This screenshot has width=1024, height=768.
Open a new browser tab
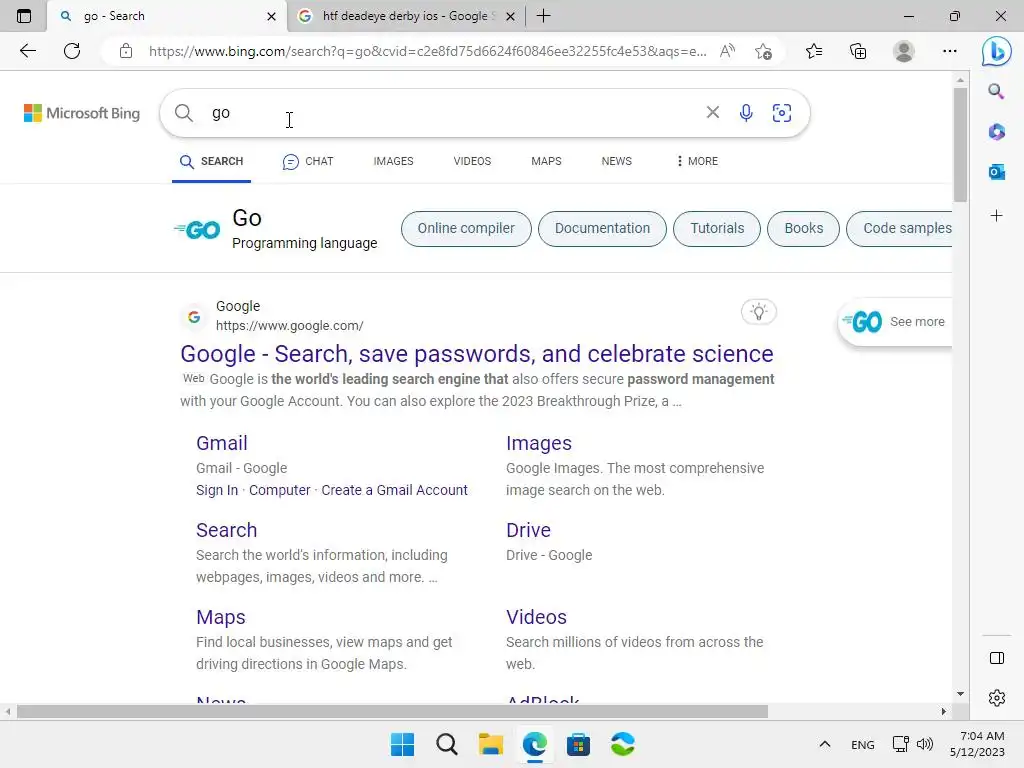tap(543, 16)
